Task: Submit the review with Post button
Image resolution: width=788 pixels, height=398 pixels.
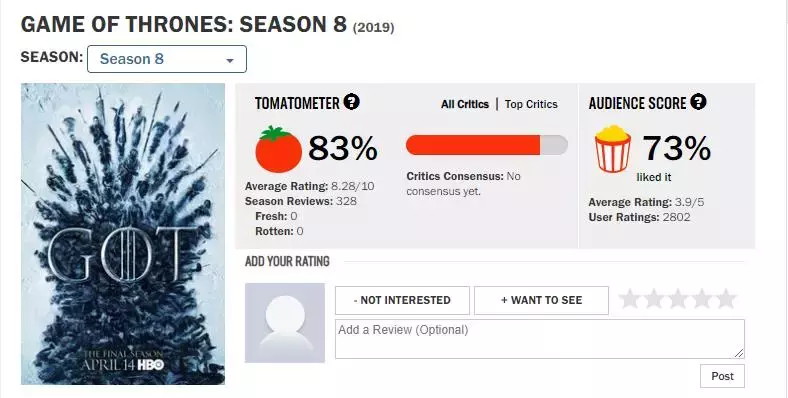Action: pyautogui.click(x=722, y=376)
